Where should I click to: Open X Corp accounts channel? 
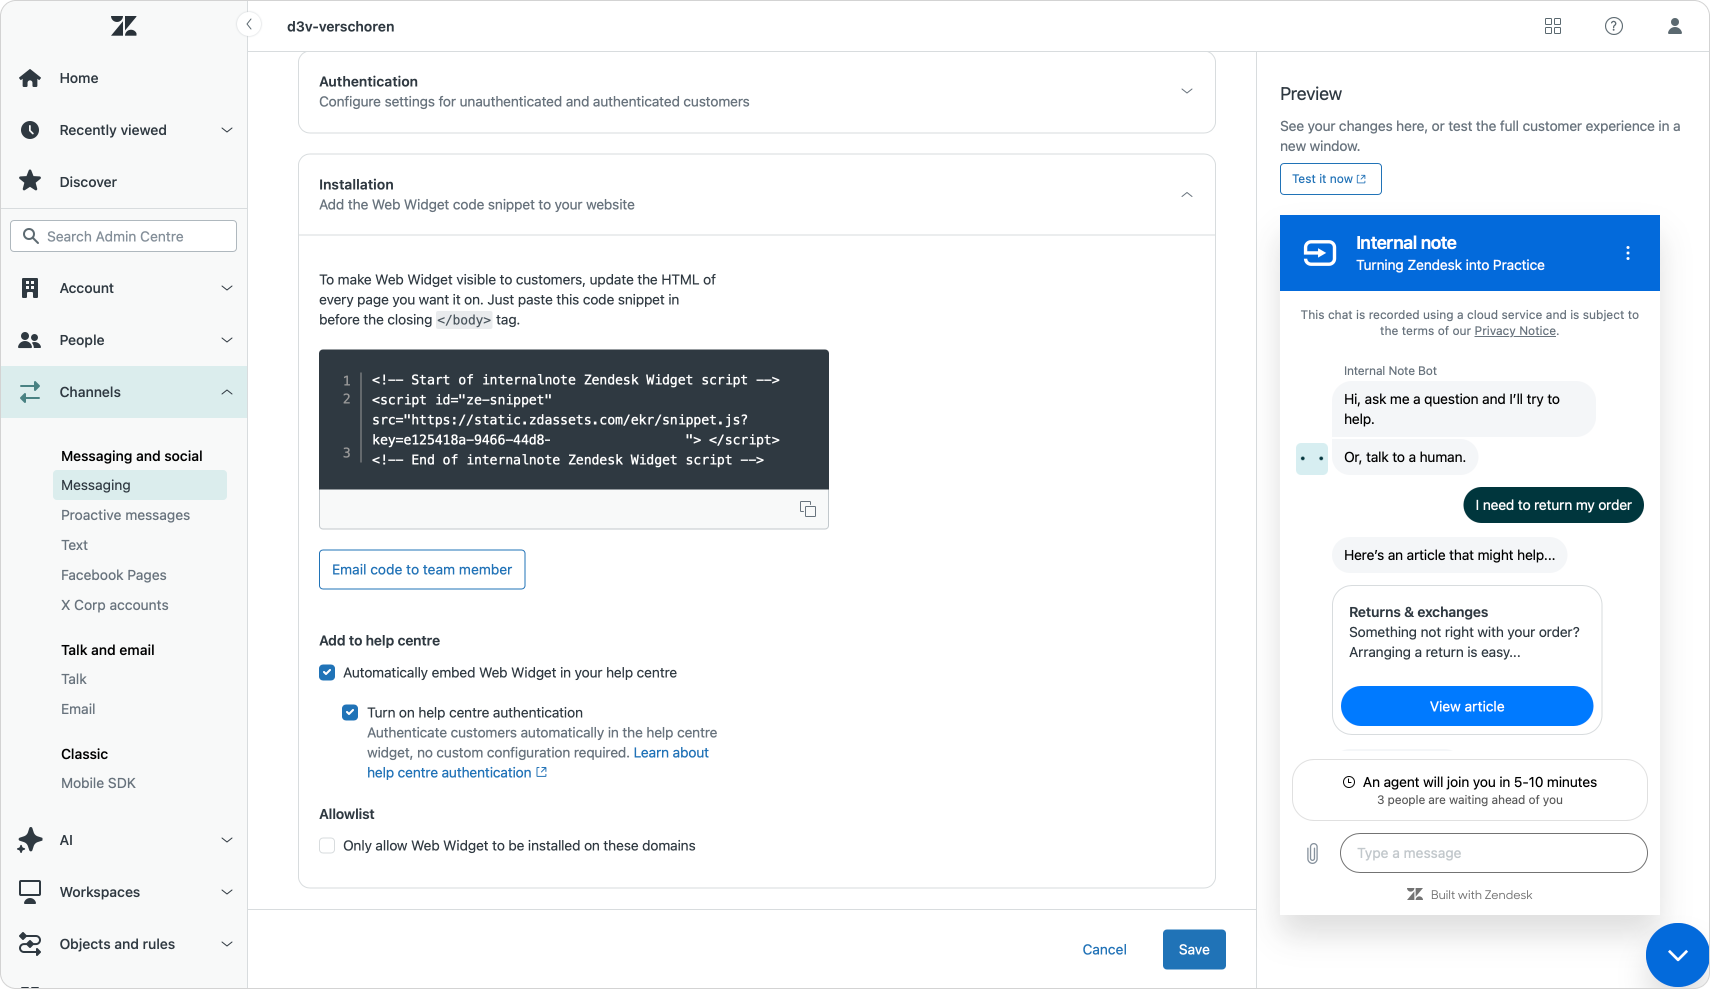[115, 605]
